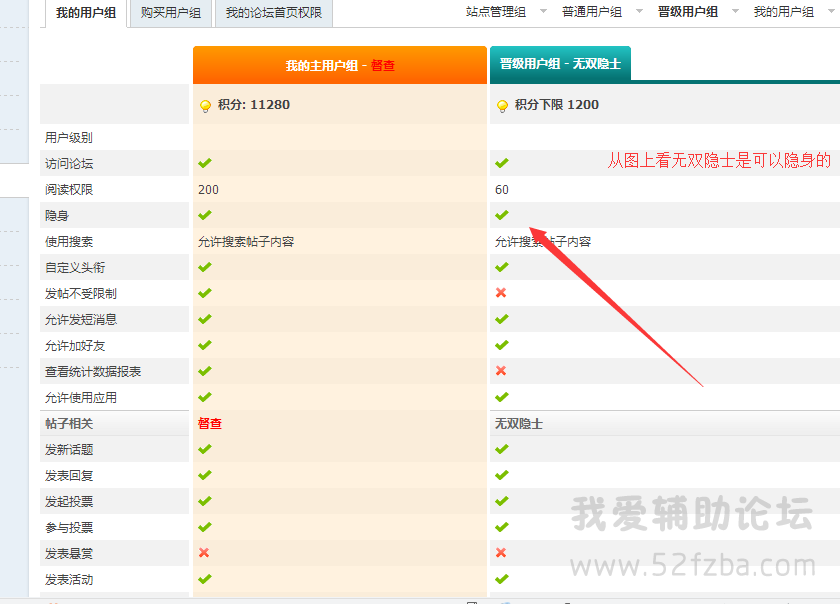Click the 阅读权限 row label
The width and height of the screenshot is (840, 604).
coord(69,190)
